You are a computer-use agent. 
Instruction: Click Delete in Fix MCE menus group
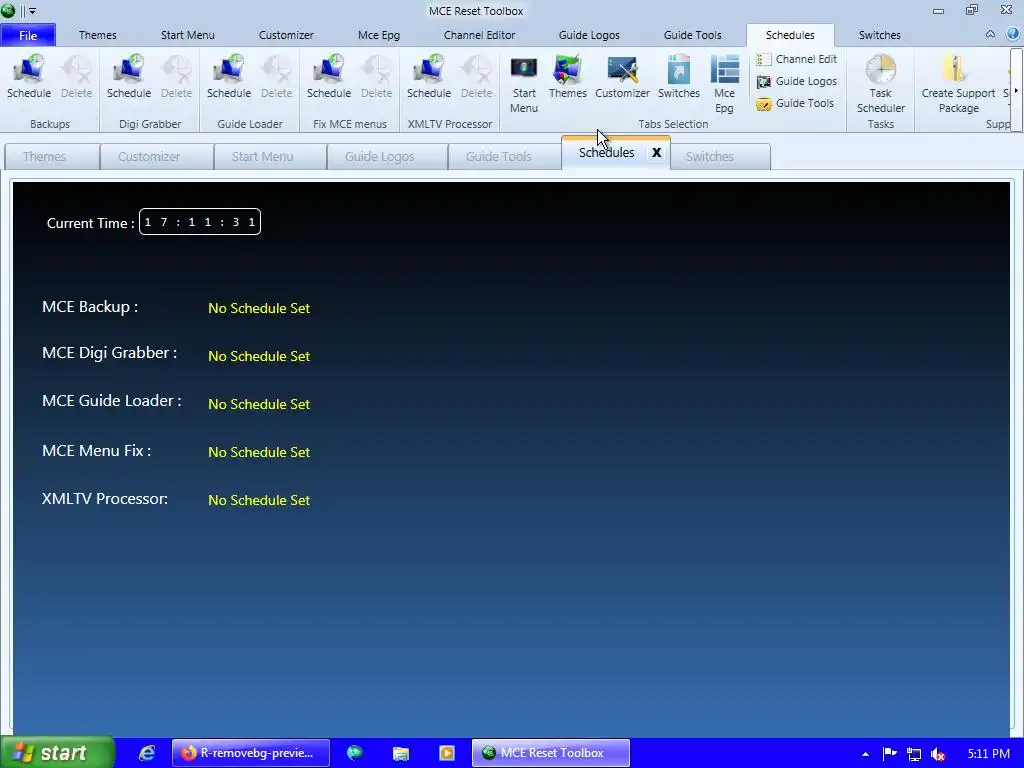pos(376,77)
